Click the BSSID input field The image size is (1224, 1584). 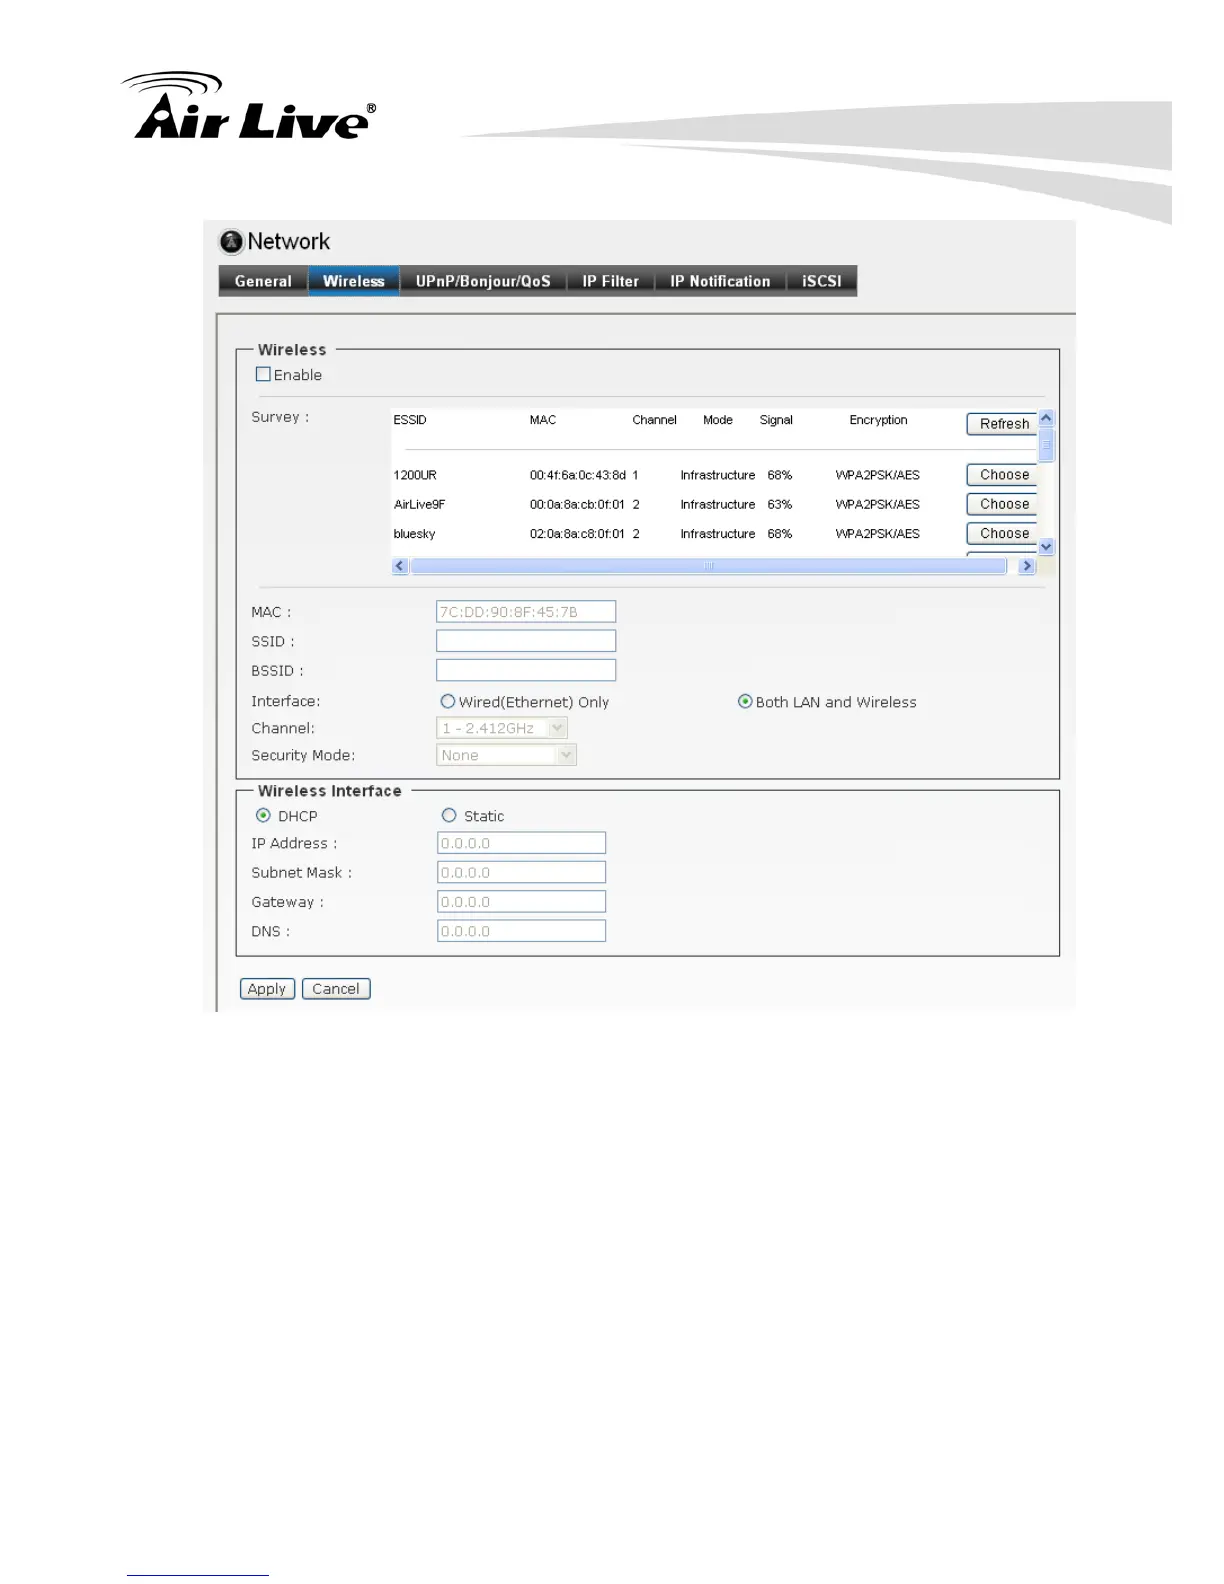526,670
